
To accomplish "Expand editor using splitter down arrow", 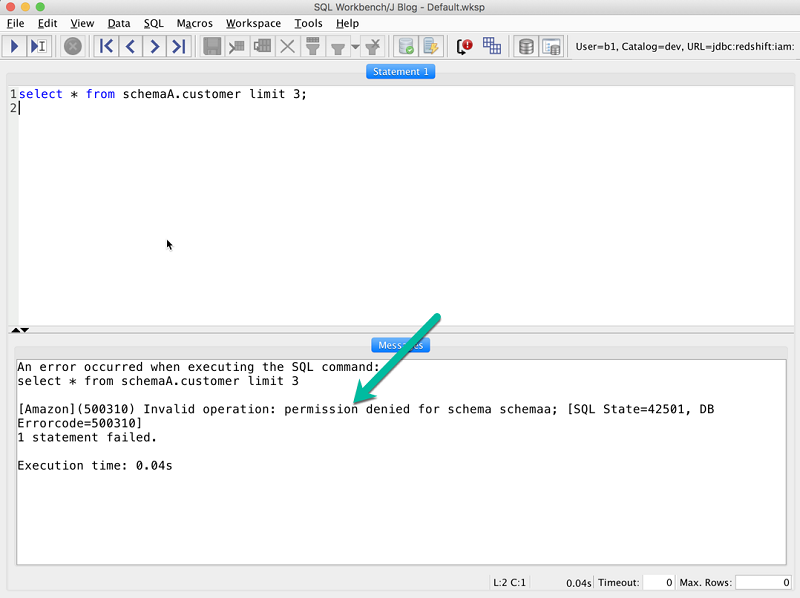I will tap(24, 330).
